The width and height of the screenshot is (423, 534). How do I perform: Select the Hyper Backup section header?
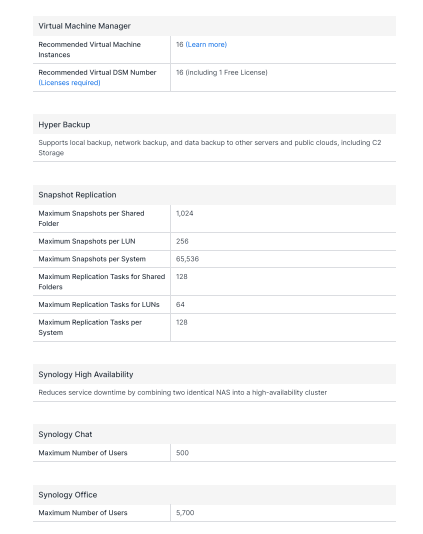[214, 124]
